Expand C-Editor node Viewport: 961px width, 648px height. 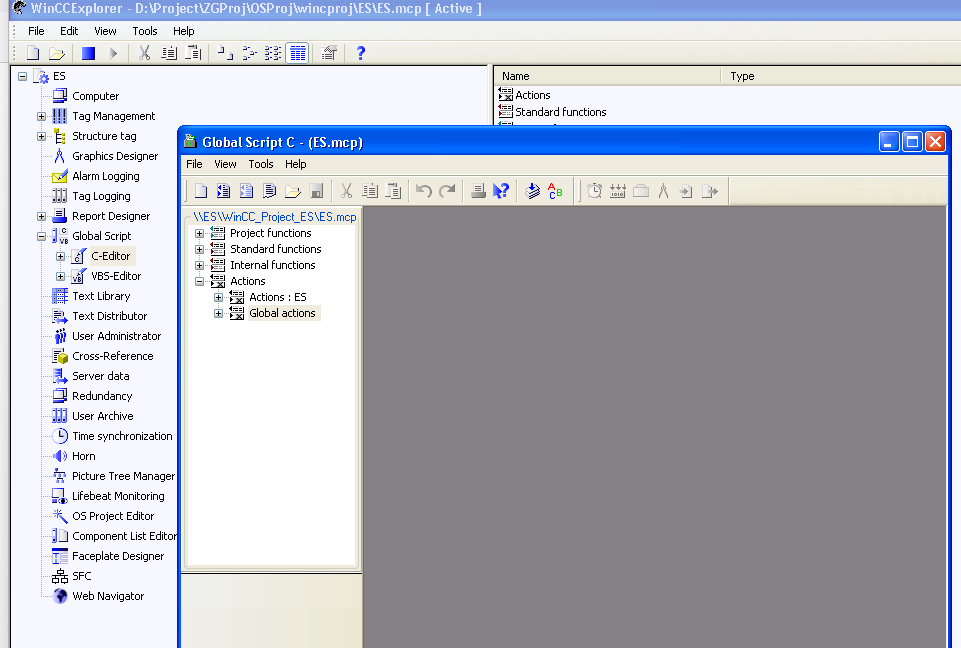[x=60, y=256]
